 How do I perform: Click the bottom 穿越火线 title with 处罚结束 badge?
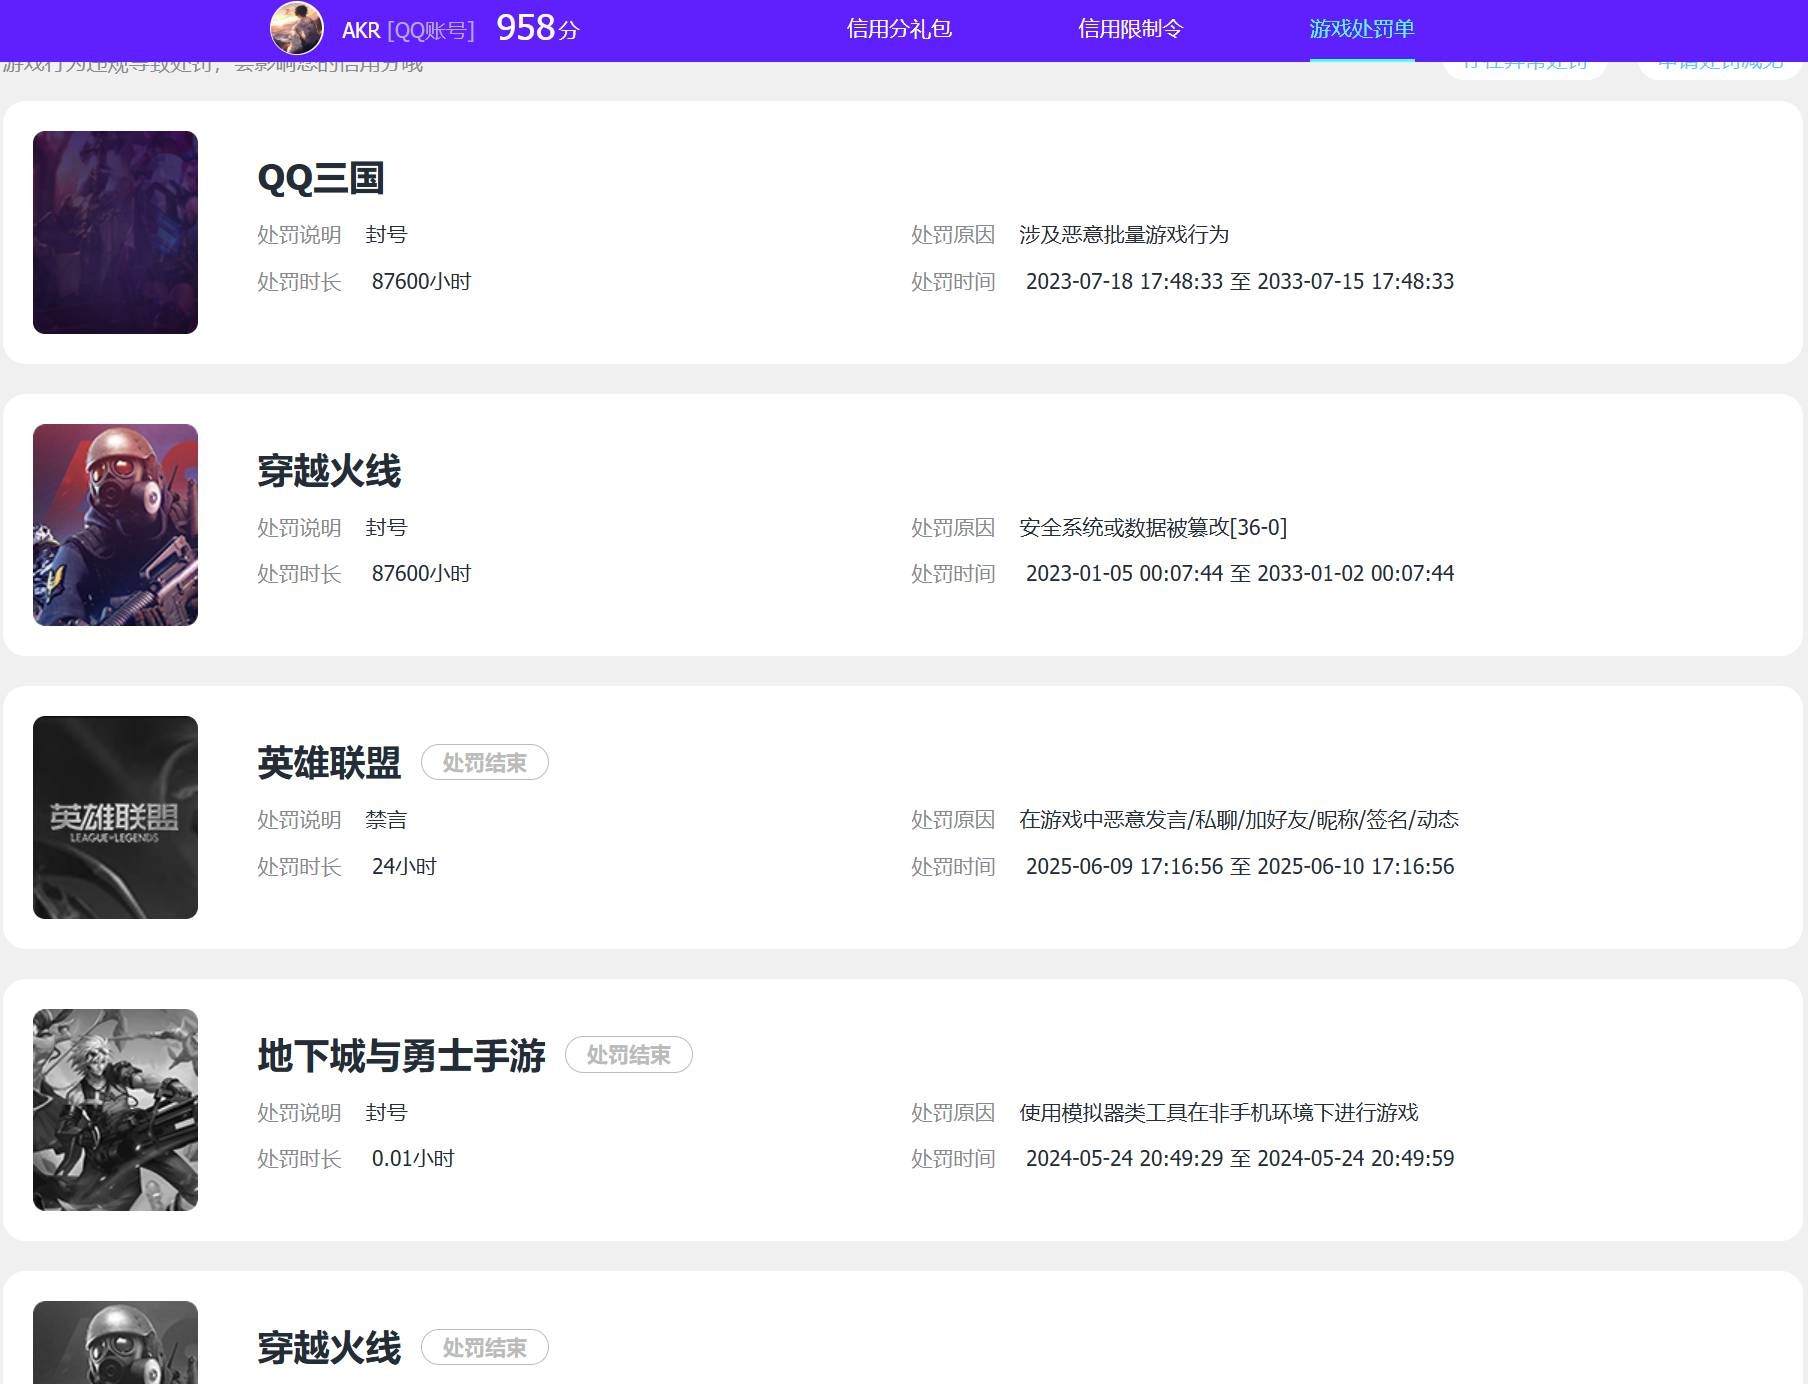(329, 1348)
